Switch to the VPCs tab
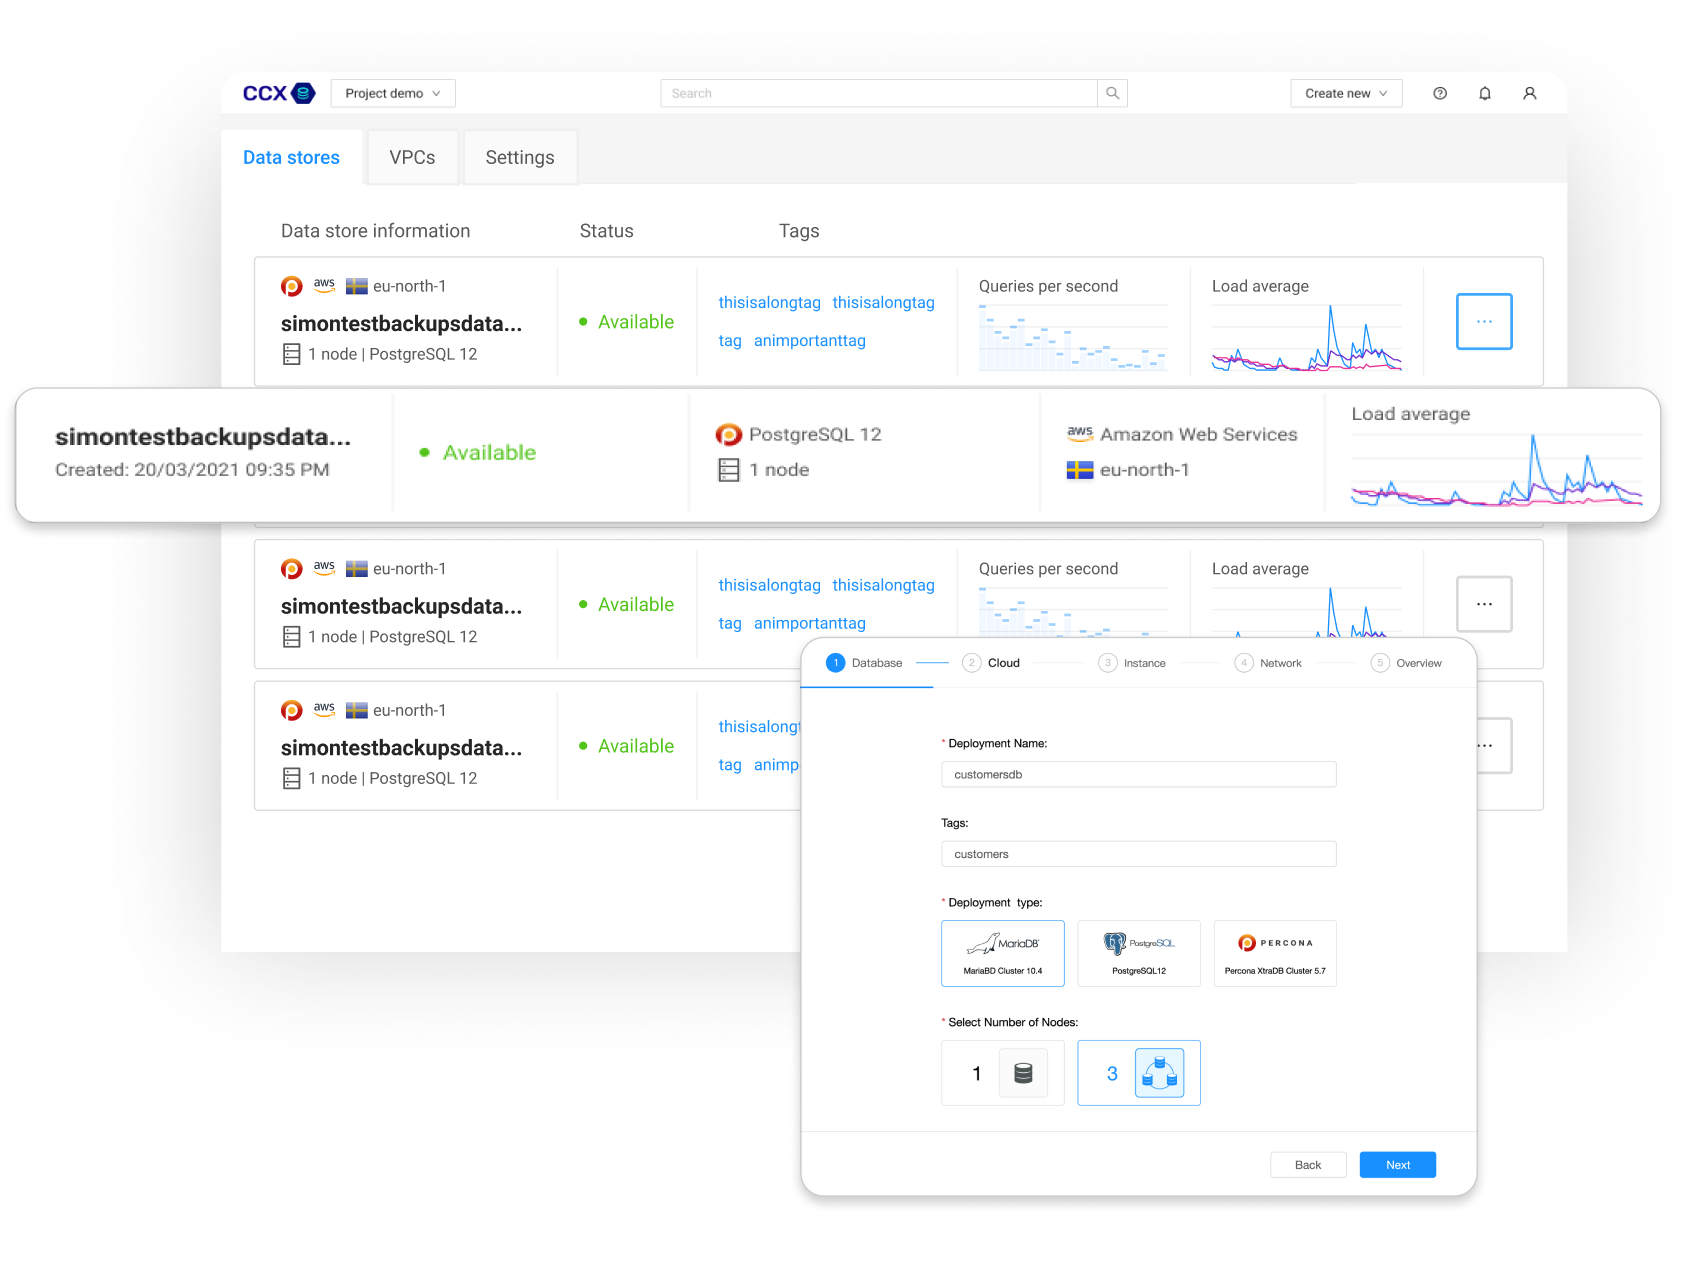Screen dimensions: 1707x1262 click(x=412, y=157)
